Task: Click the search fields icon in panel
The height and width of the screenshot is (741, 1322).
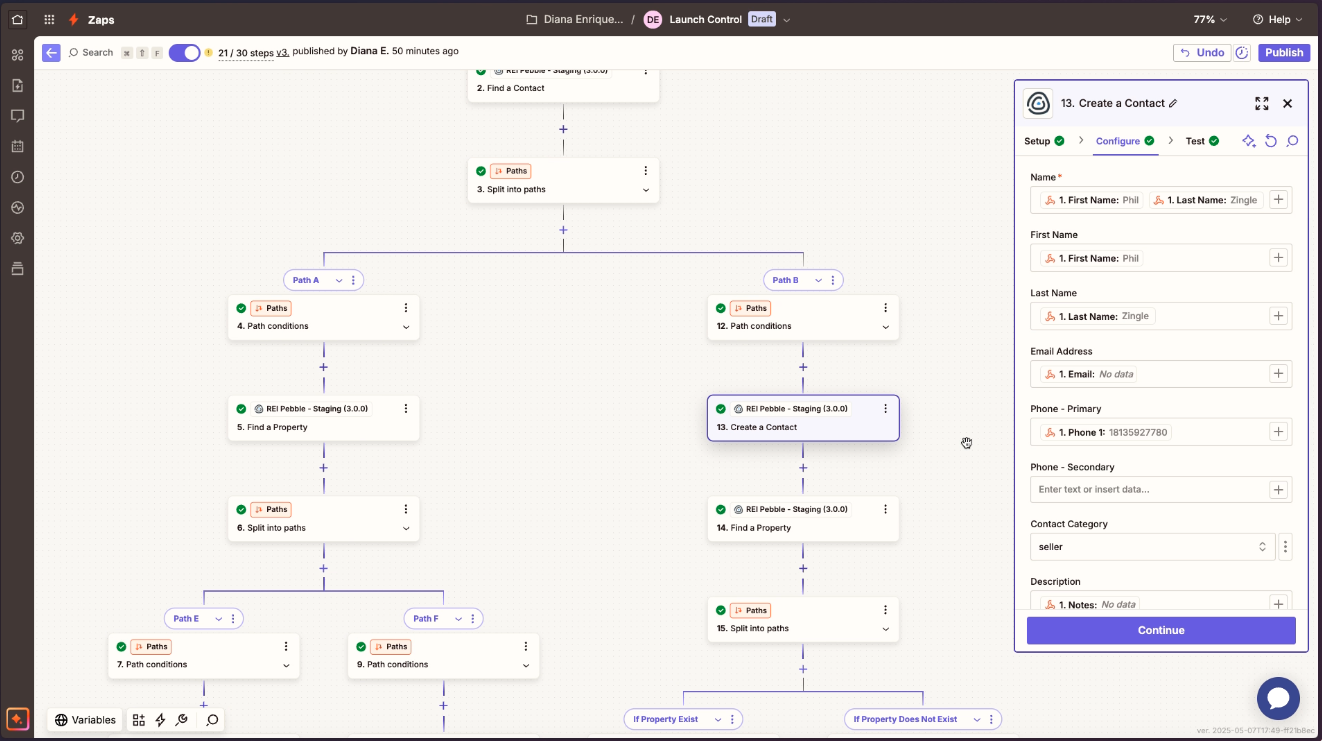Action: click(1293, 141)
